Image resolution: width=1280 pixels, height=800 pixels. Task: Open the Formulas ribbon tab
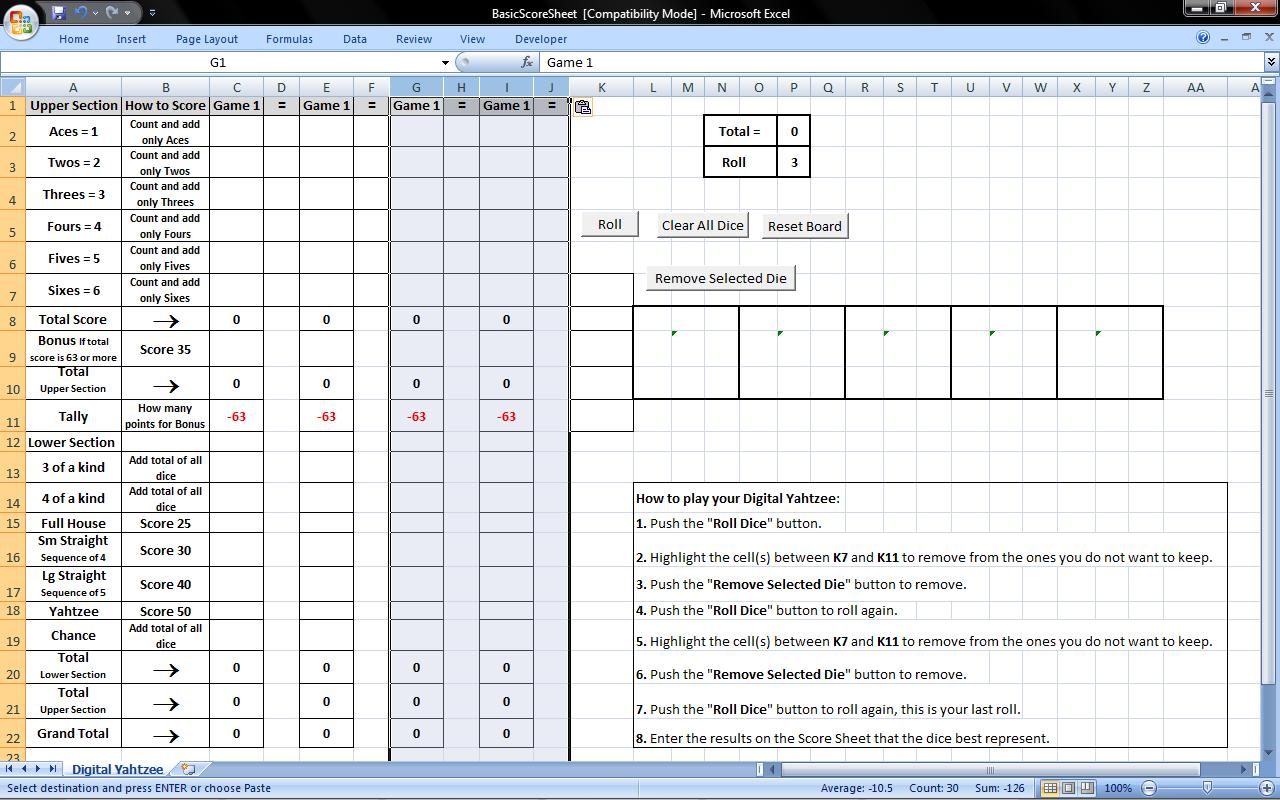pos(289,39)
